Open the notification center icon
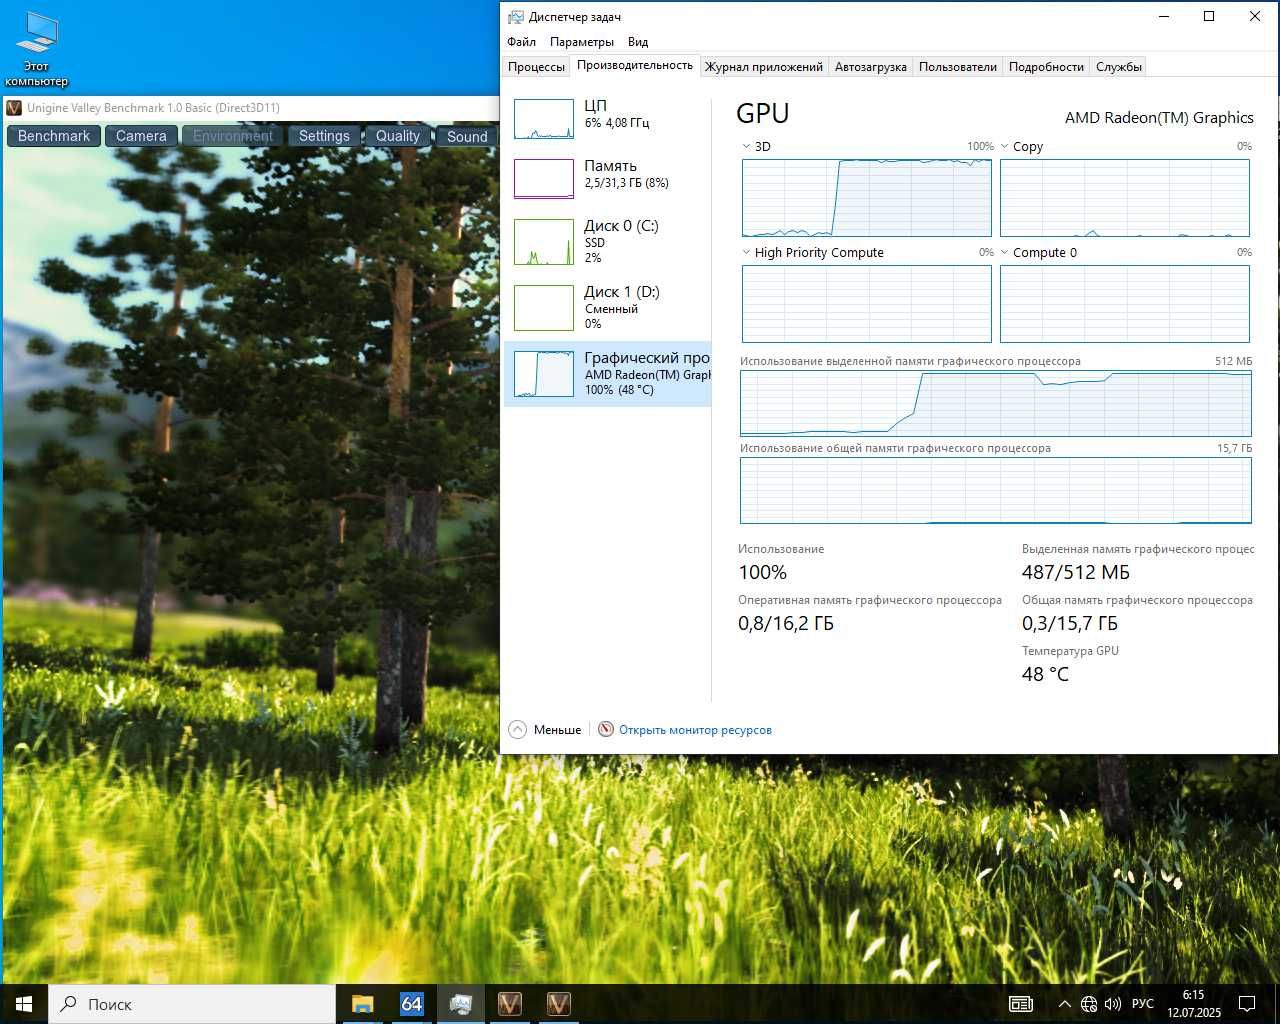Image resolution: width=1280 pixels, height=1024 pixels. click(1247, 1004)
